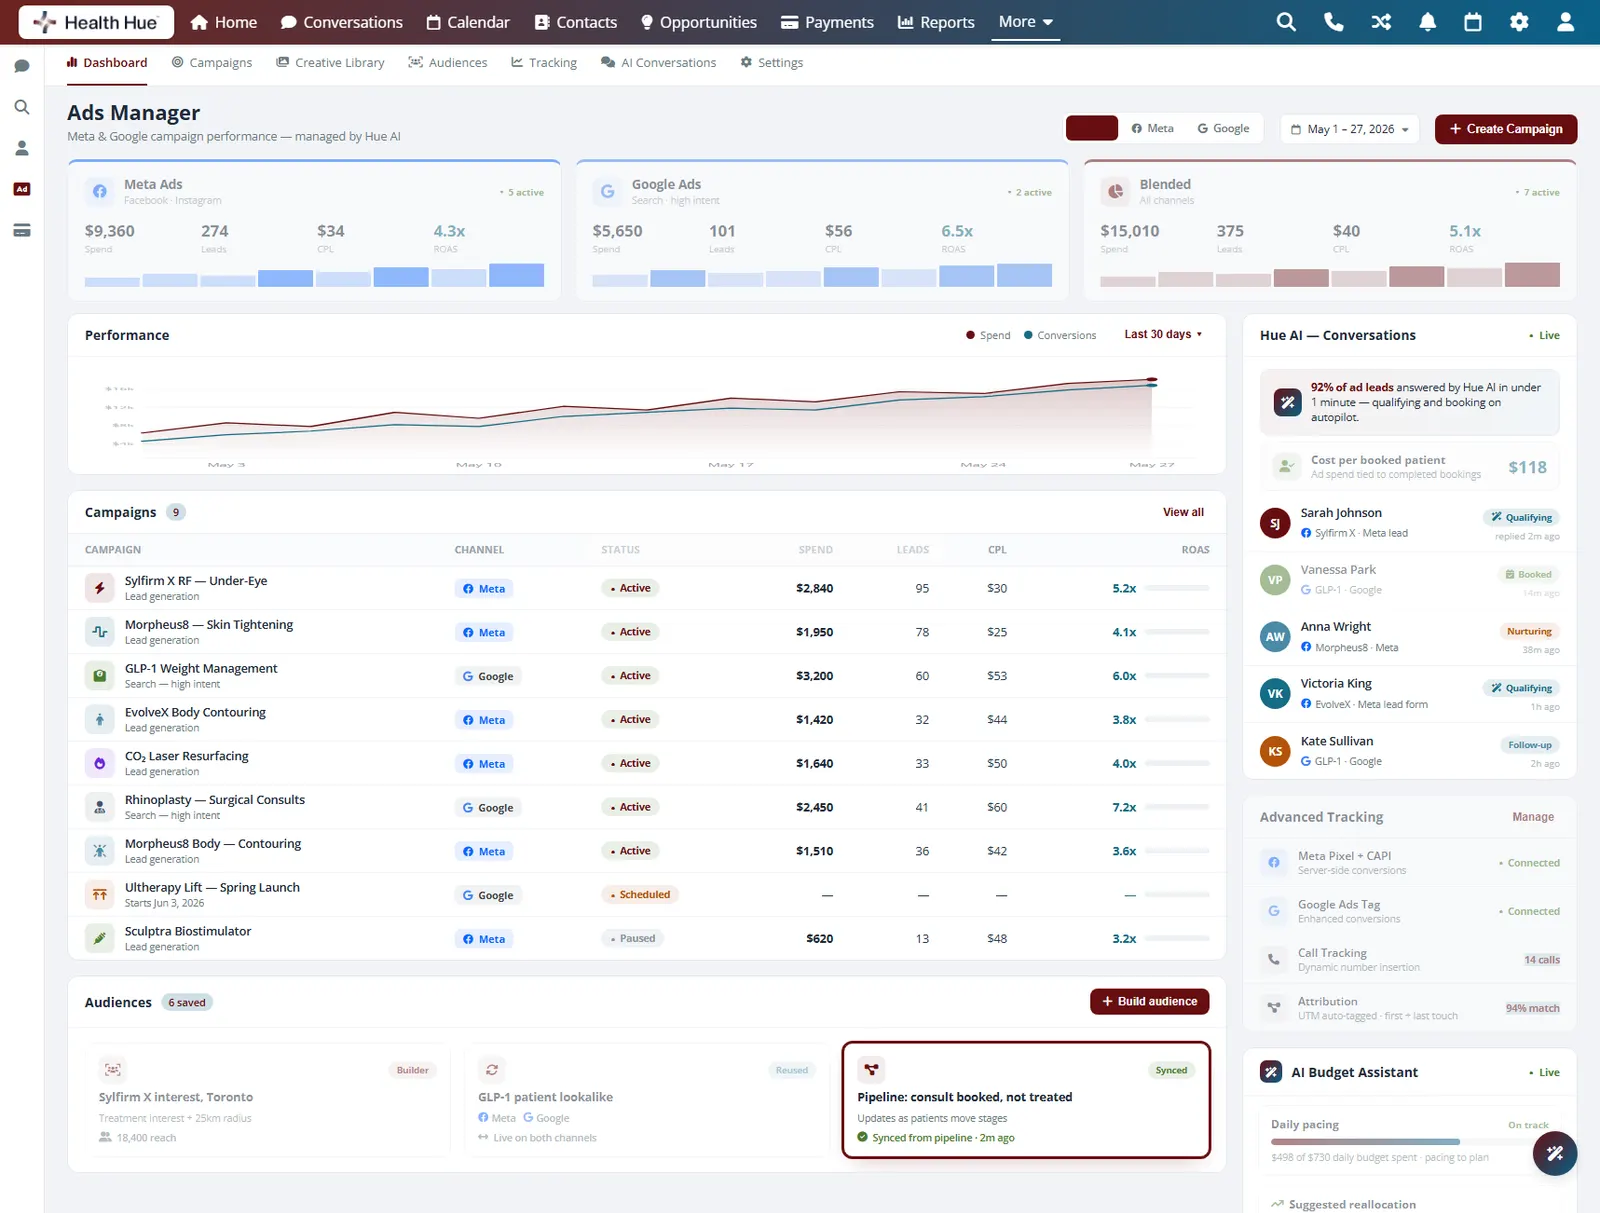
Task: Click ROAS bar for Rhinoplasty Surgical Consults row
Action: [1177, 807]
